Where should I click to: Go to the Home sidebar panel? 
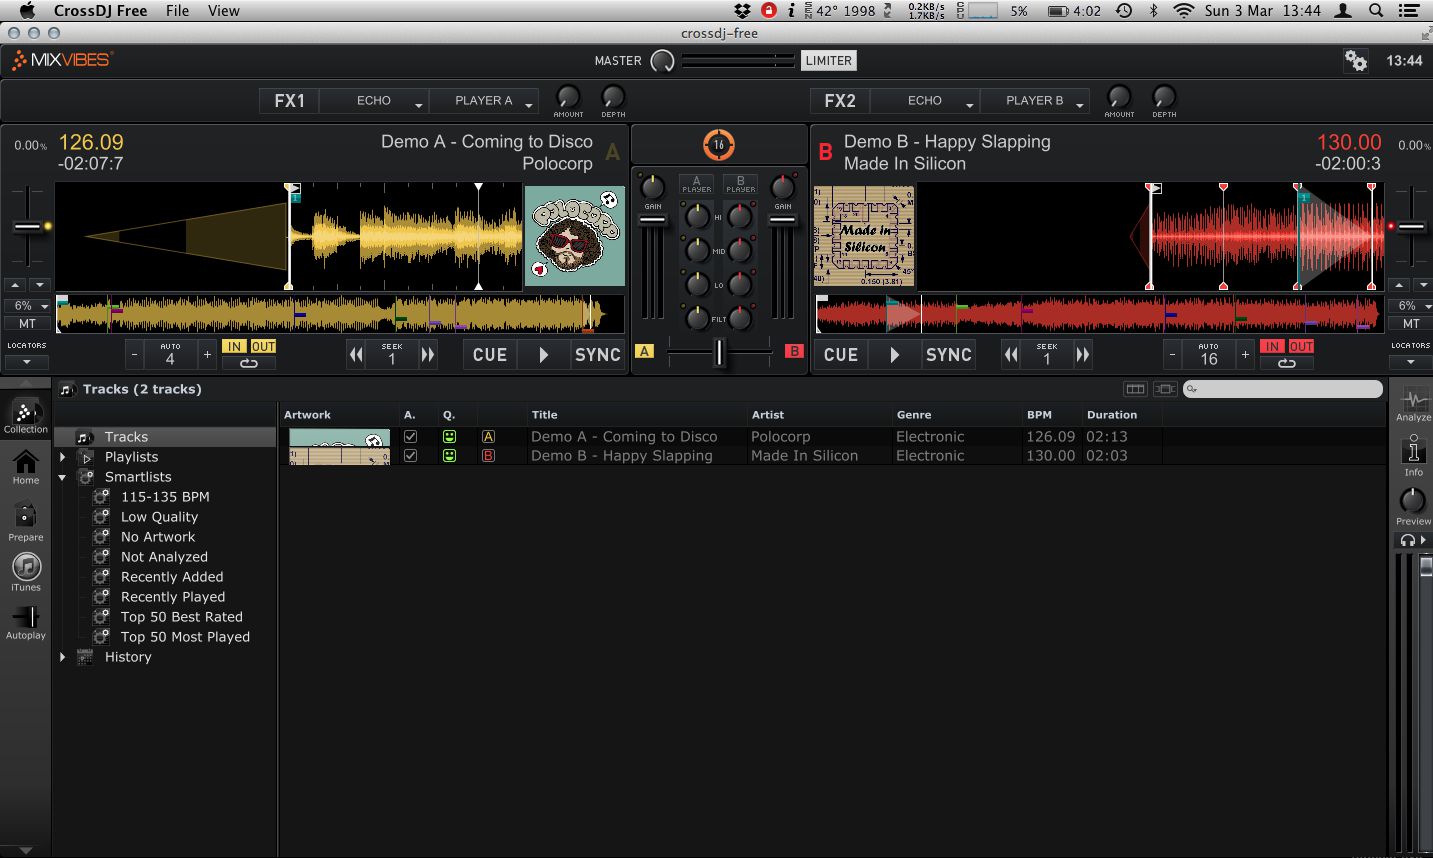(26, 466)
